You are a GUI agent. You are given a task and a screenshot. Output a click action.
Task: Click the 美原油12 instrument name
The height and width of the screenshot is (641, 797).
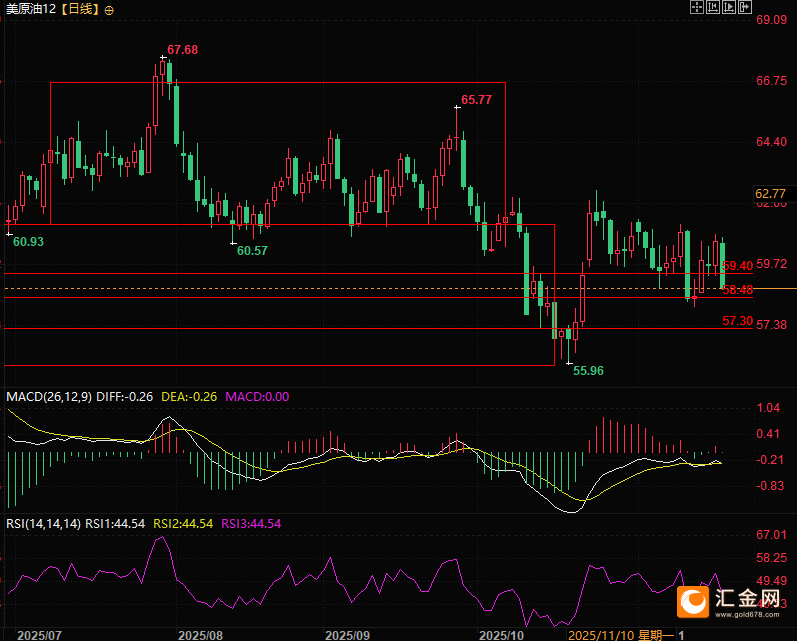(30, 9)
